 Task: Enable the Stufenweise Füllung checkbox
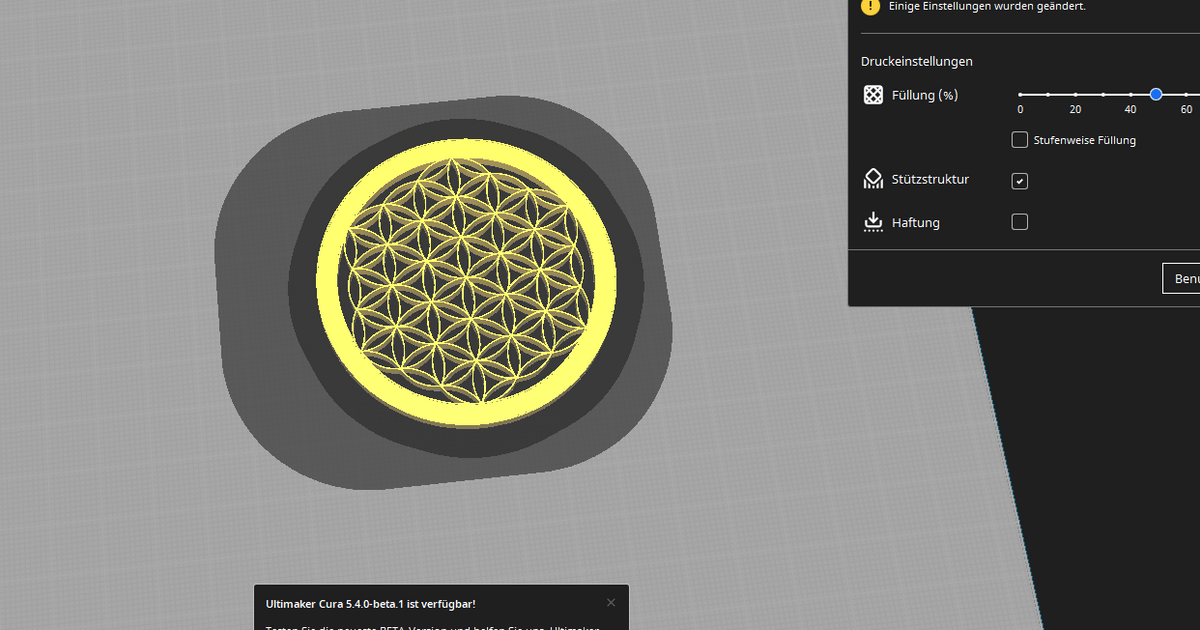1019,140
